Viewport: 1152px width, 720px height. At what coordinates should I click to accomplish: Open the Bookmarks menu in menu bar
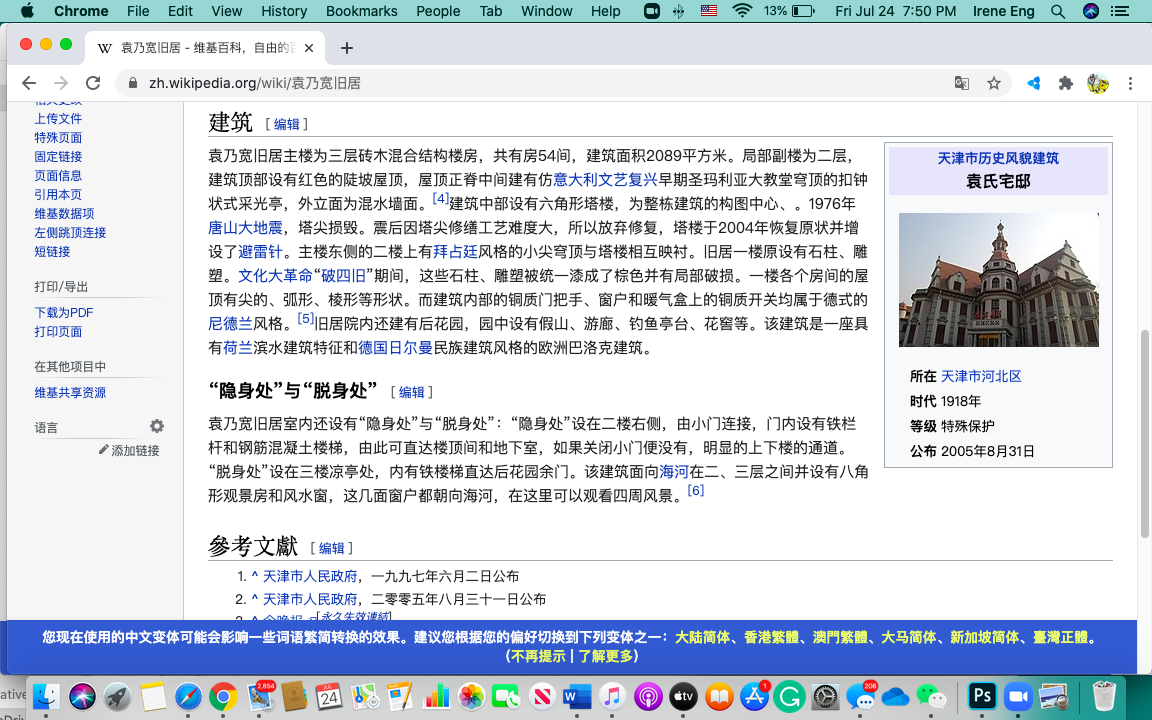(x=361, y=11)
